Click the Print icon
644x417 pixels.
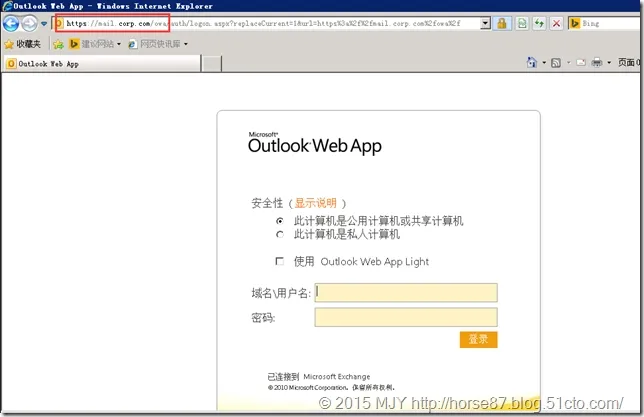(x=596, y=62)
